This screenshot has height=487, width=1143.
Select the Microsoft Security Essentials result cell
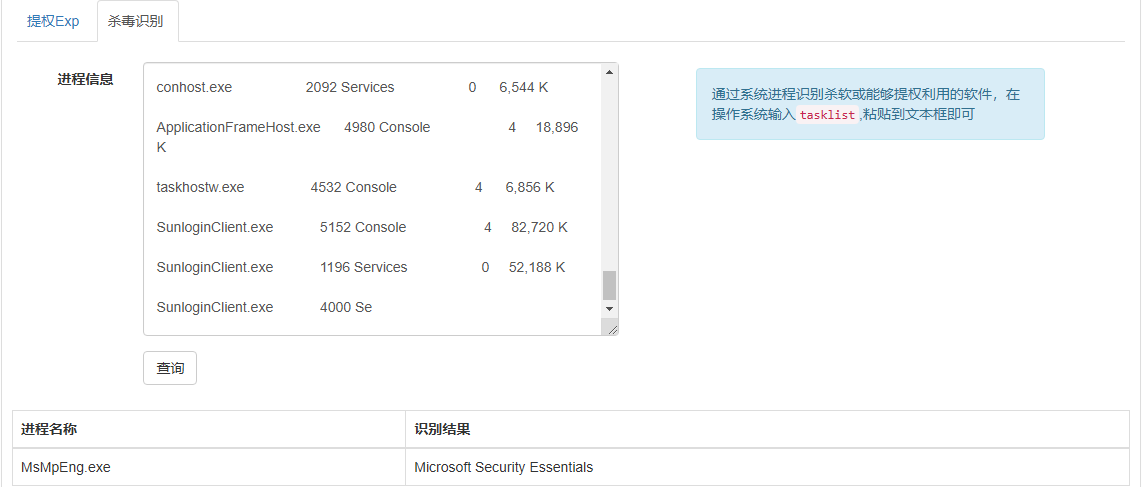point(504,467)
